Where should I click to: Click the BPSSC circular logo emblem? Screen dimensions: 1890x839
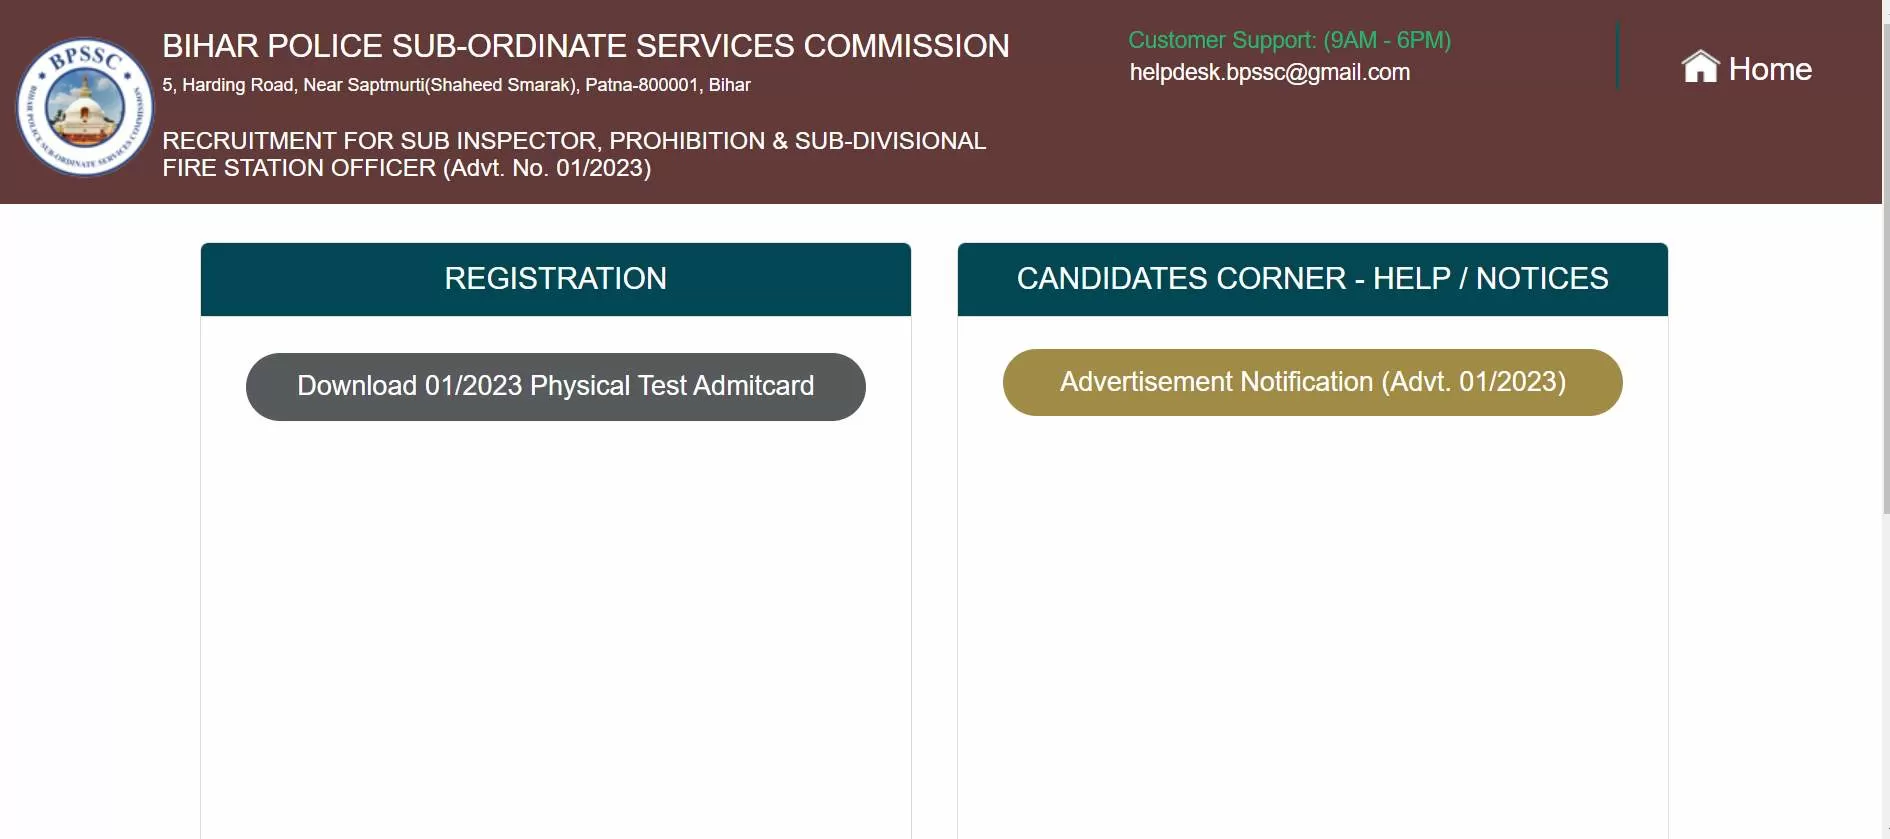[x=84, y=107]
